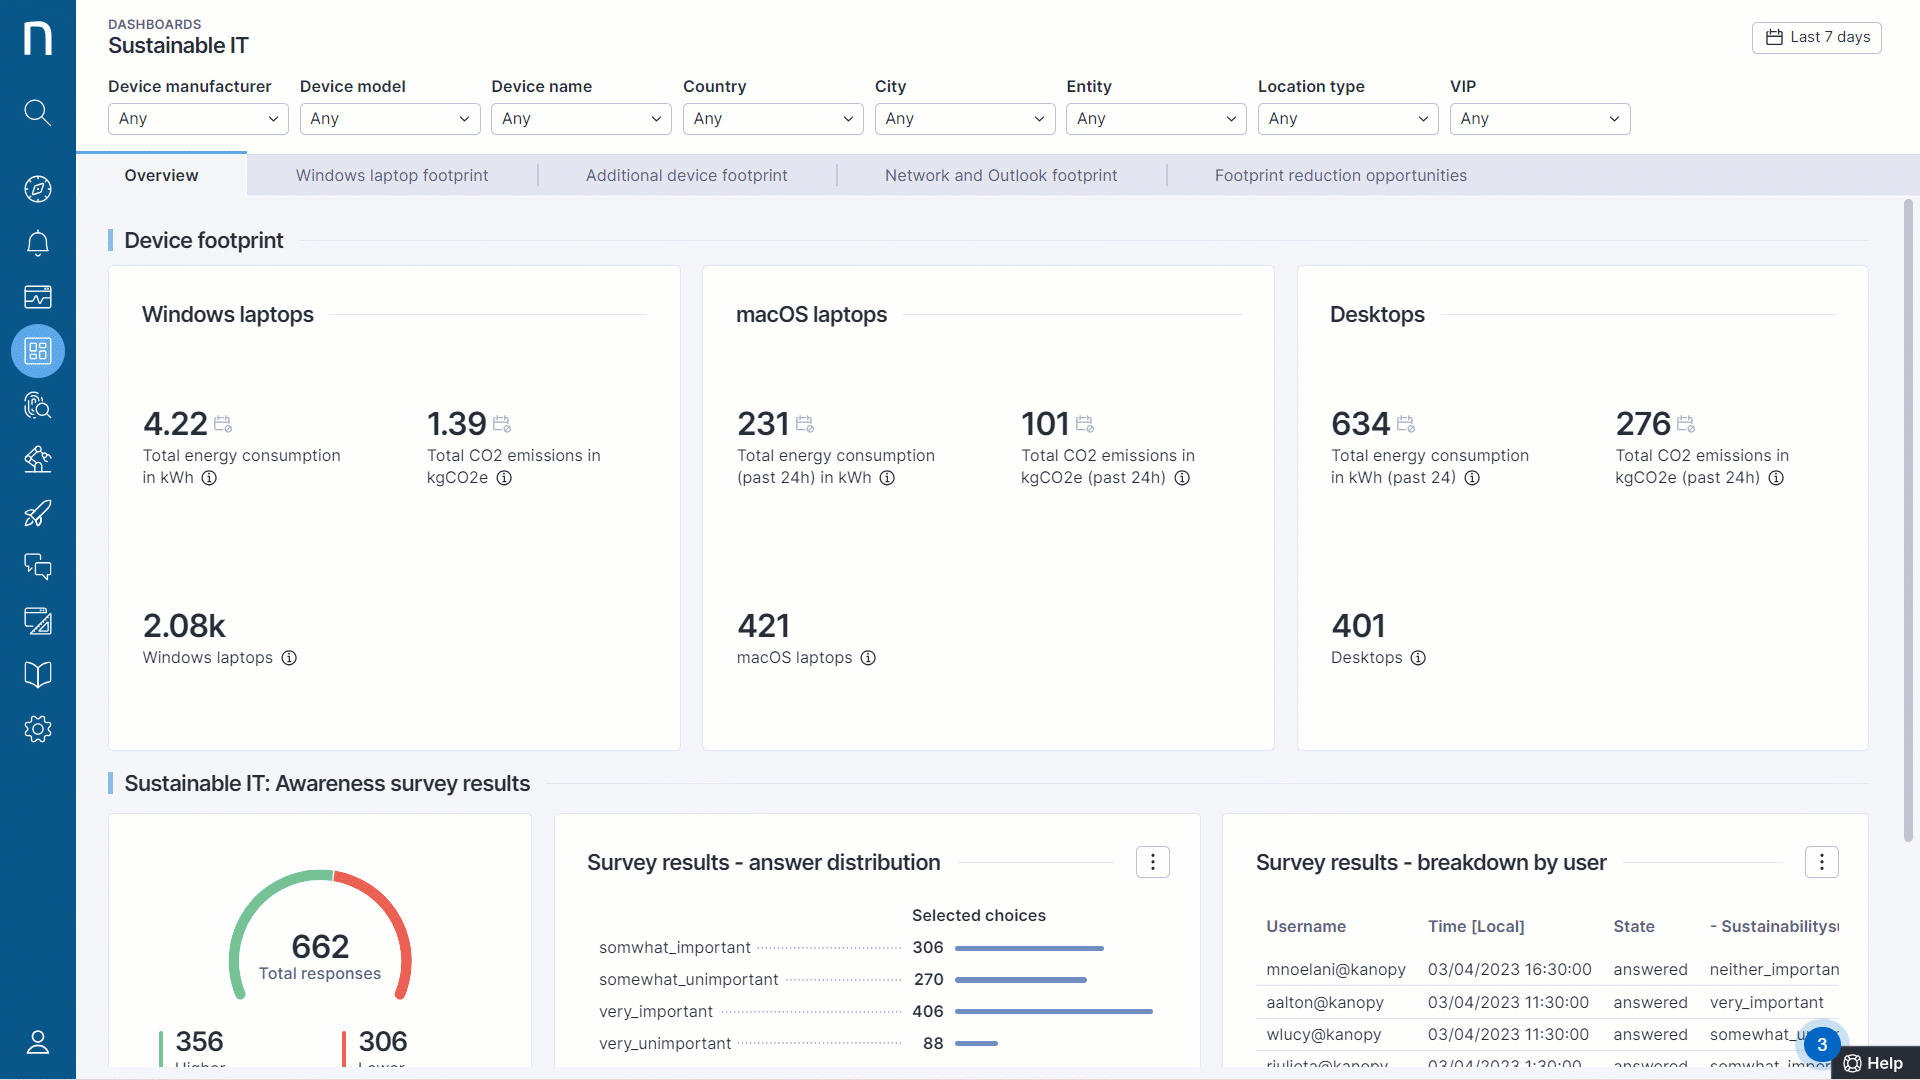Expand the Device manufacturer dropdown
1920x1080 pixels.
198,119
